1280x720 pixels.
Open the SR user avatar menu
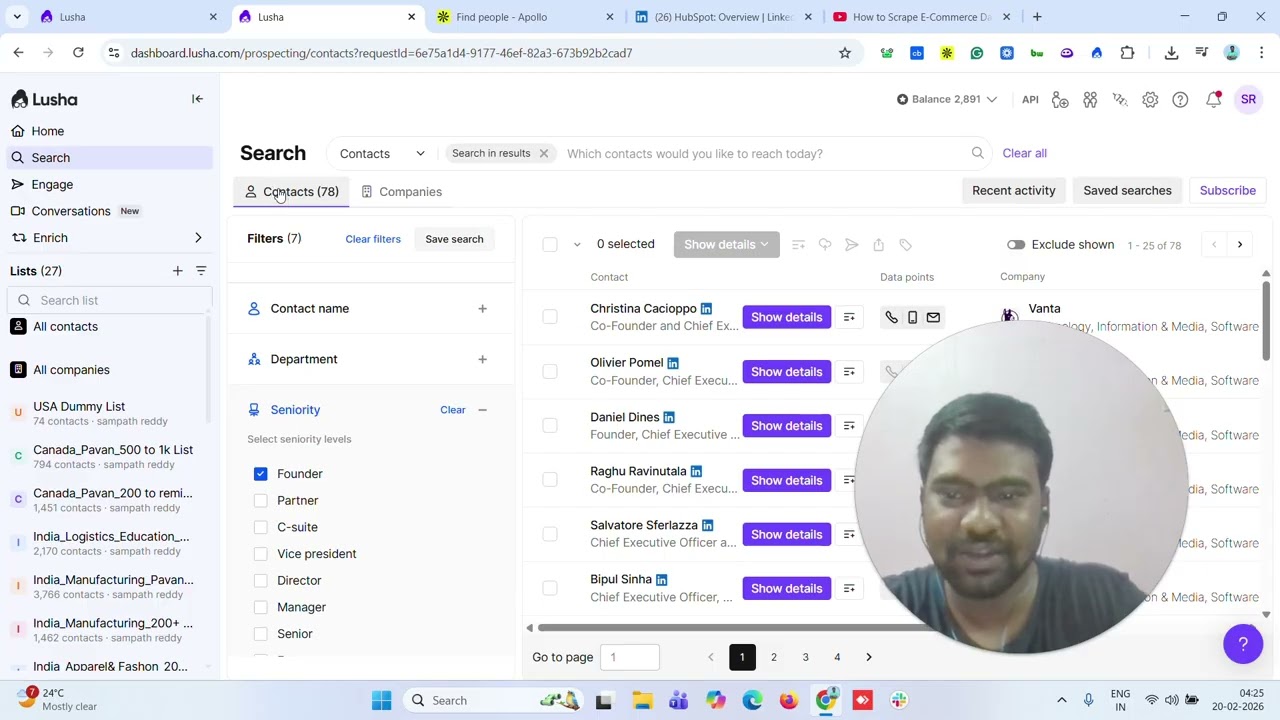point(1248,99)
